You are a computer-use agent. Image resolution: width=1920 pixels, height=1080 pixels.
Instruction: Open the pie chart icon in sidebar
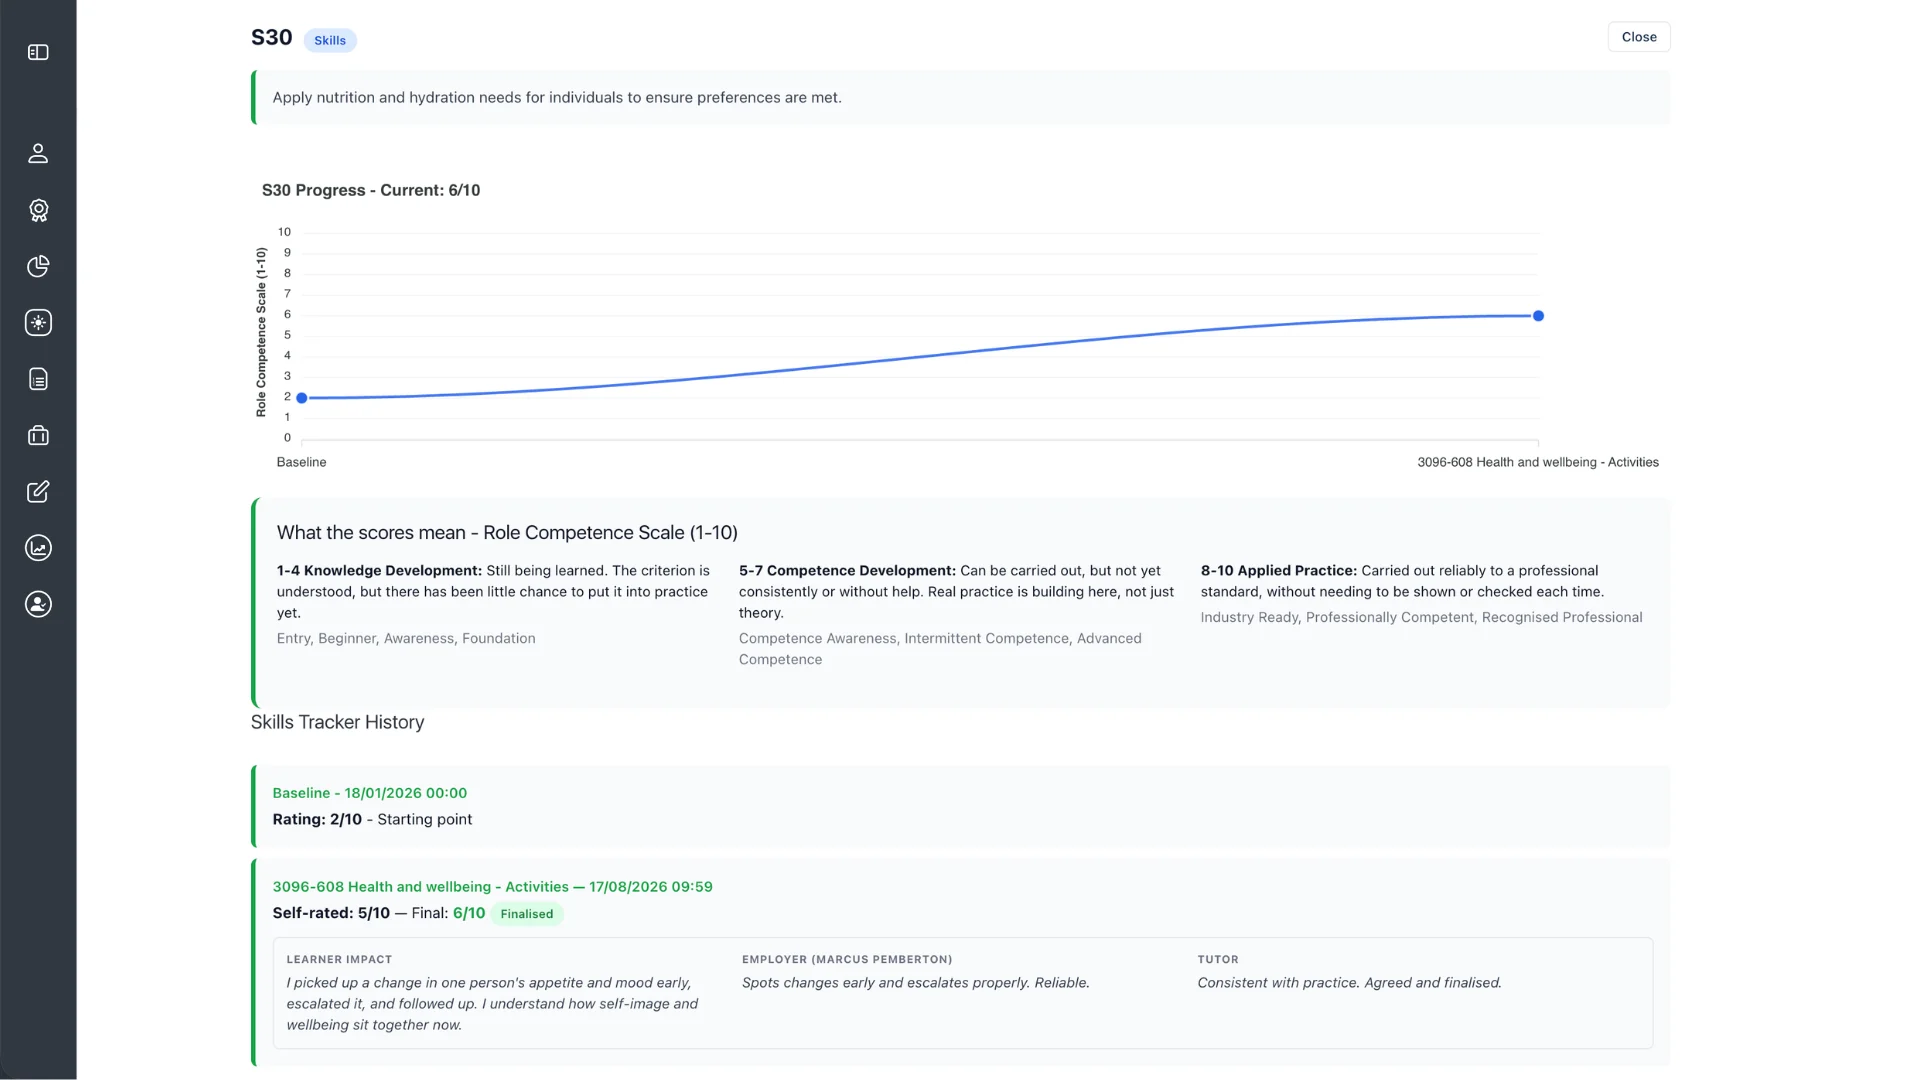click(38, 266)
